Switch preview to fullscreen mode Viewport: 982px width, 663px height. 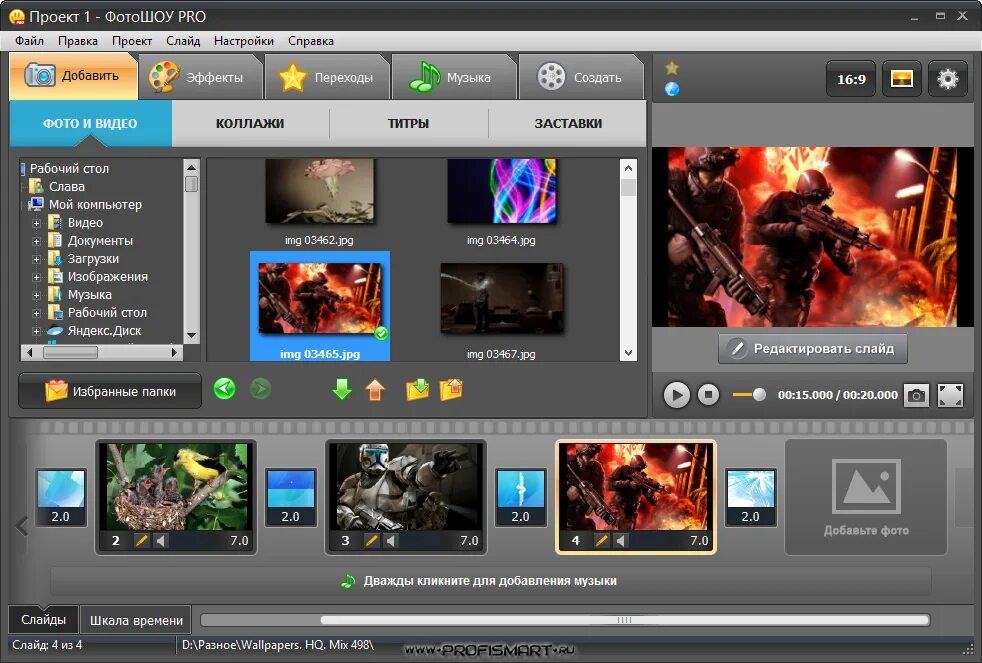coord(950,395)
